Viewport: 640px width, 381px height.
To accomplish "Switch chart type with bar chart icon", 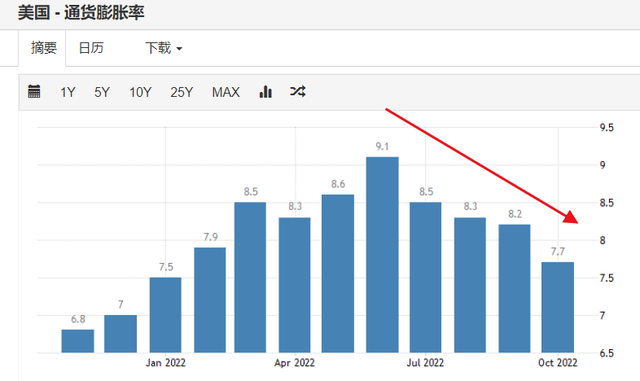I will 265,91.
